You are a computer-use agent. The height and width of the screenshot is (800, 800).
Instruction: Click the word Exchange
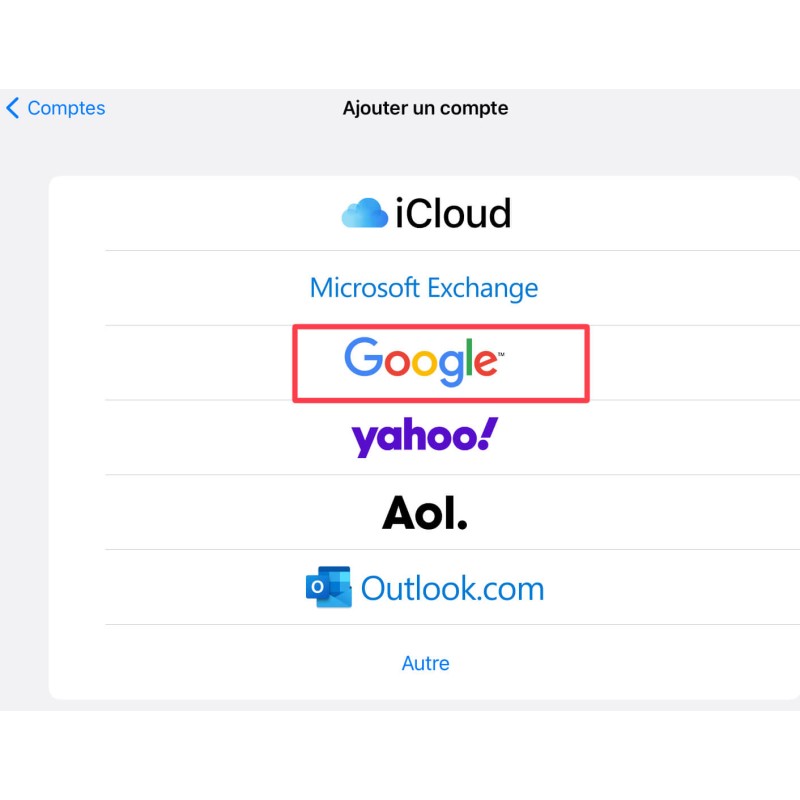pyautogui.click(x=483, y=288)
